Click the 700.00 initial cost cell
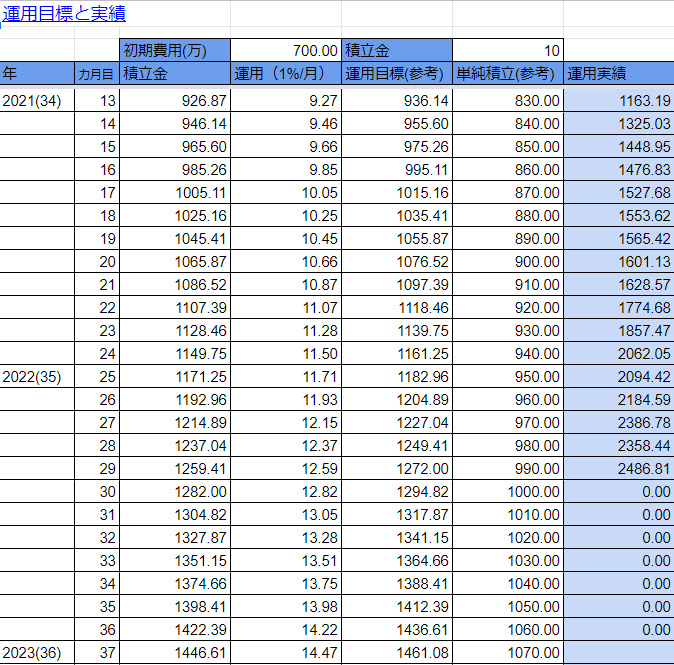 click(286, 50)
